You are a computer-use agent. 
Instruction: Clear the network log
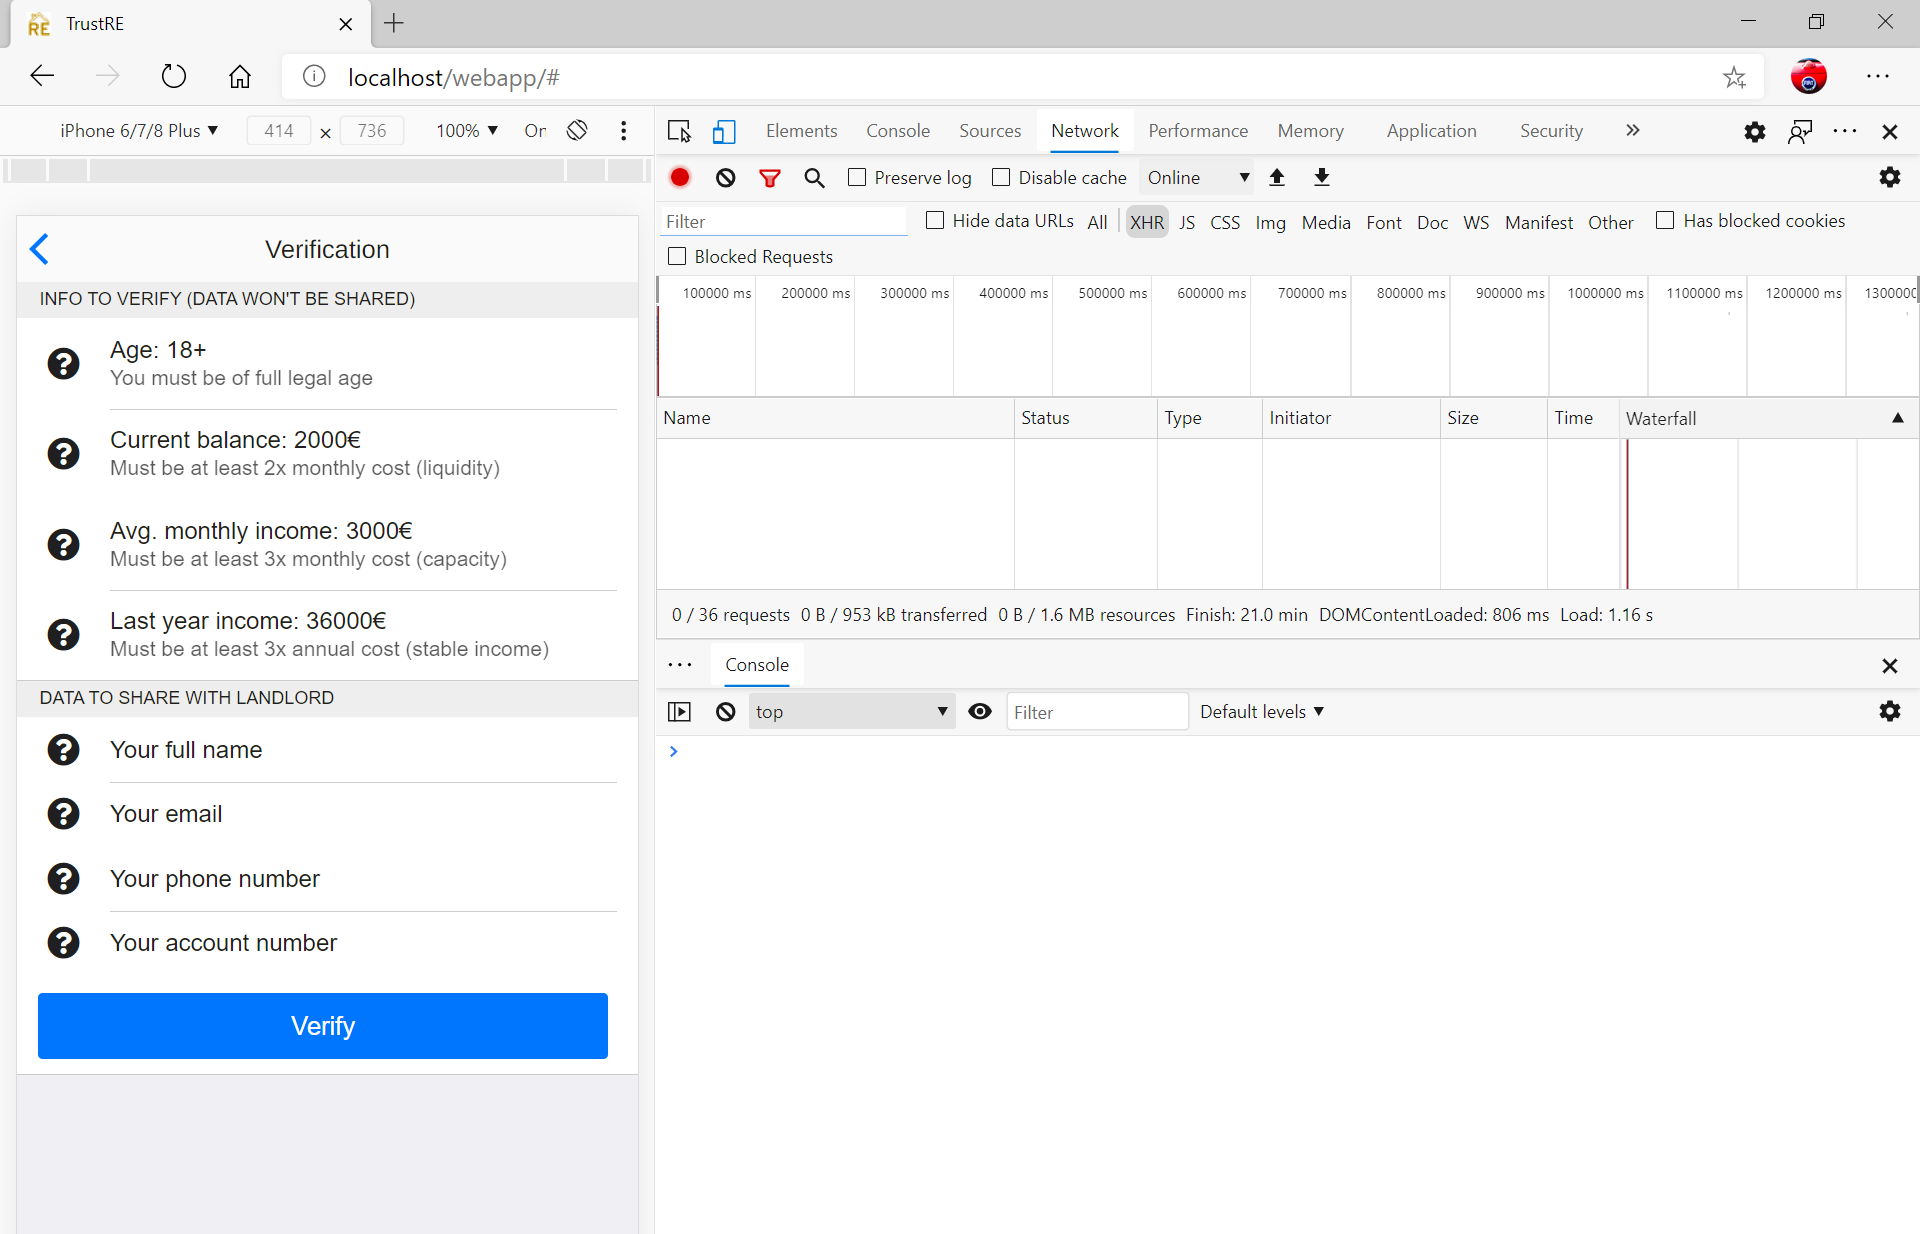pyautogui.click(x=726, y=177)
